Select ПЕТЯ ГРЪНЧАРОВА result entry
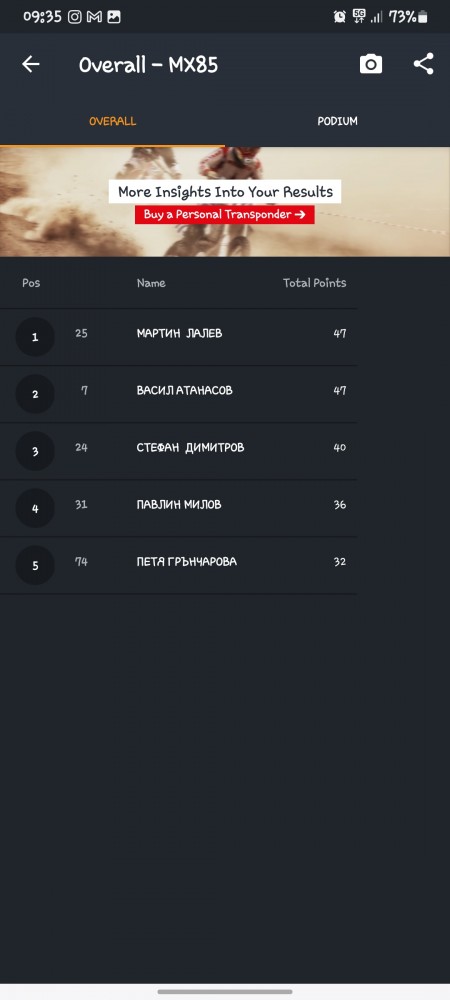The width and height of the screenshot is (450, 1000). (x=178, y=565)
